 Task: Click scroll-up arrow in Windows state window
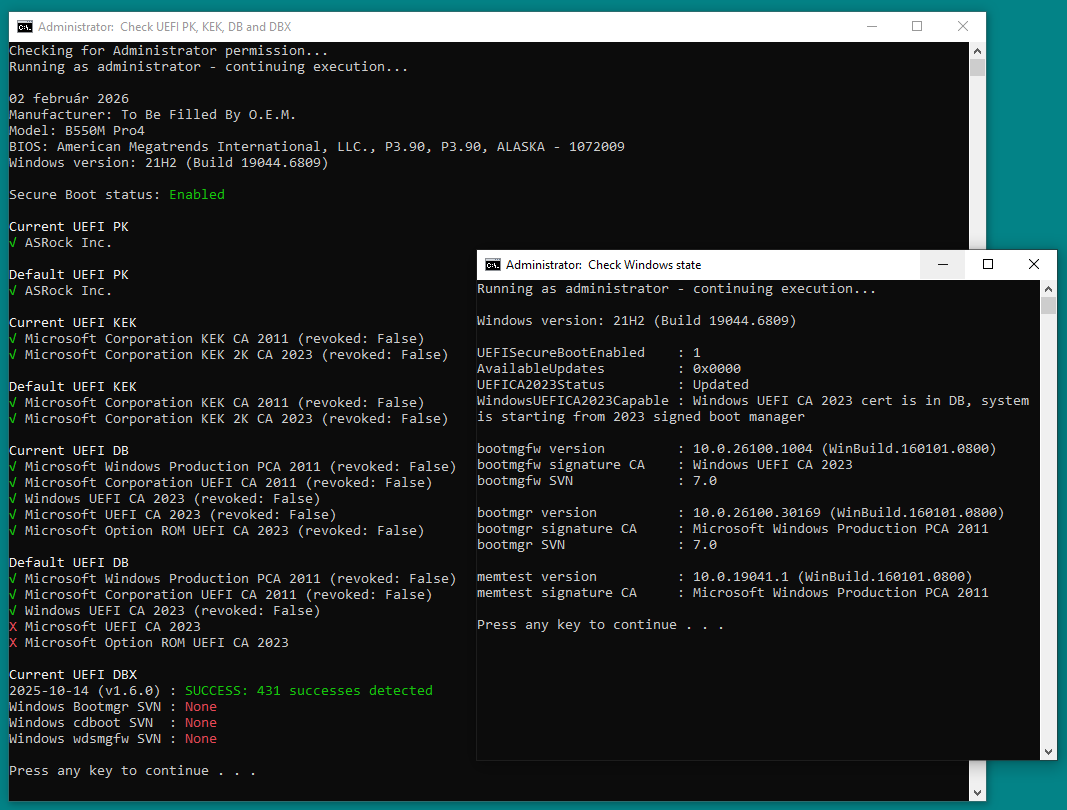pos(1048,289)
